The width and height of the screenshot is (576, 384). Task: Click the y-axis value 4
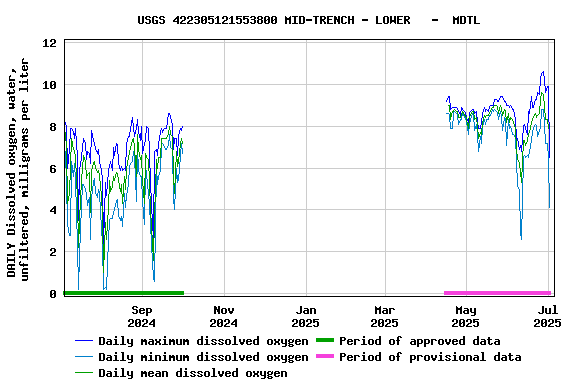[x=53, y=210]
